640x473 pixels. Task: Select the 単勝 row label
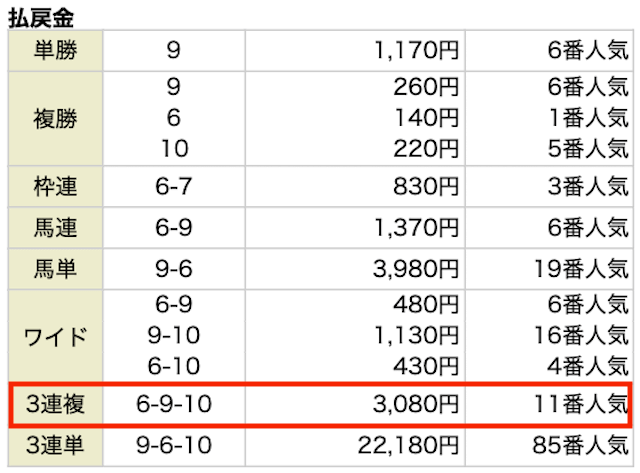pos(56,51)
